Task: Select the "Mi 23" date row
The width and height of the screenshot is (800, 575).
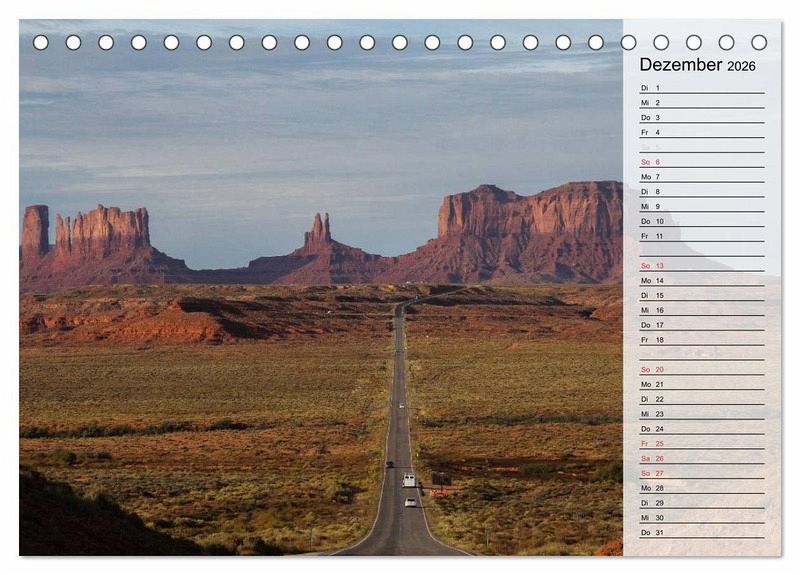Action: click(x=702, y=414)
